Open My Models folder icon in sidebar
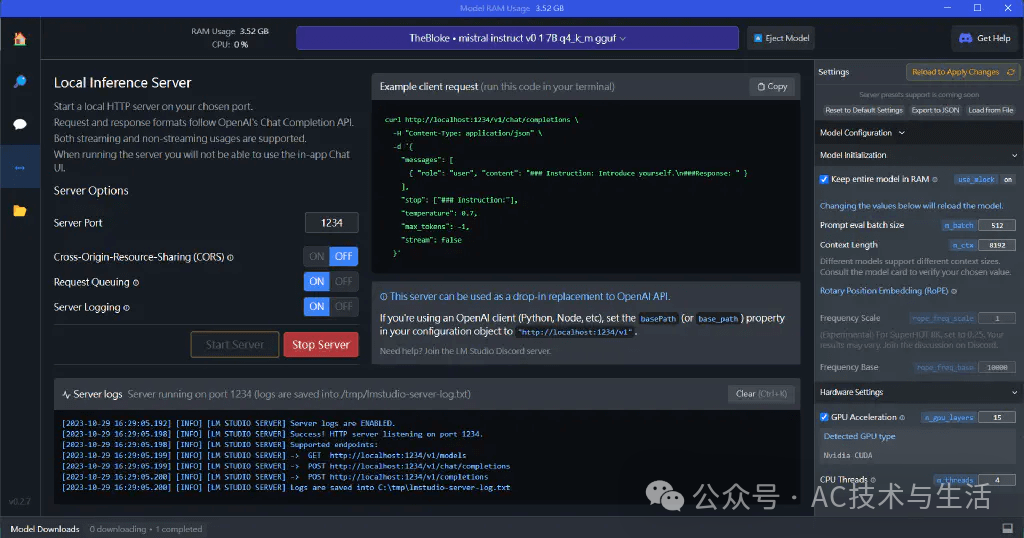The height and width of the screenshot is (538, 1024). tap(19, 210)
